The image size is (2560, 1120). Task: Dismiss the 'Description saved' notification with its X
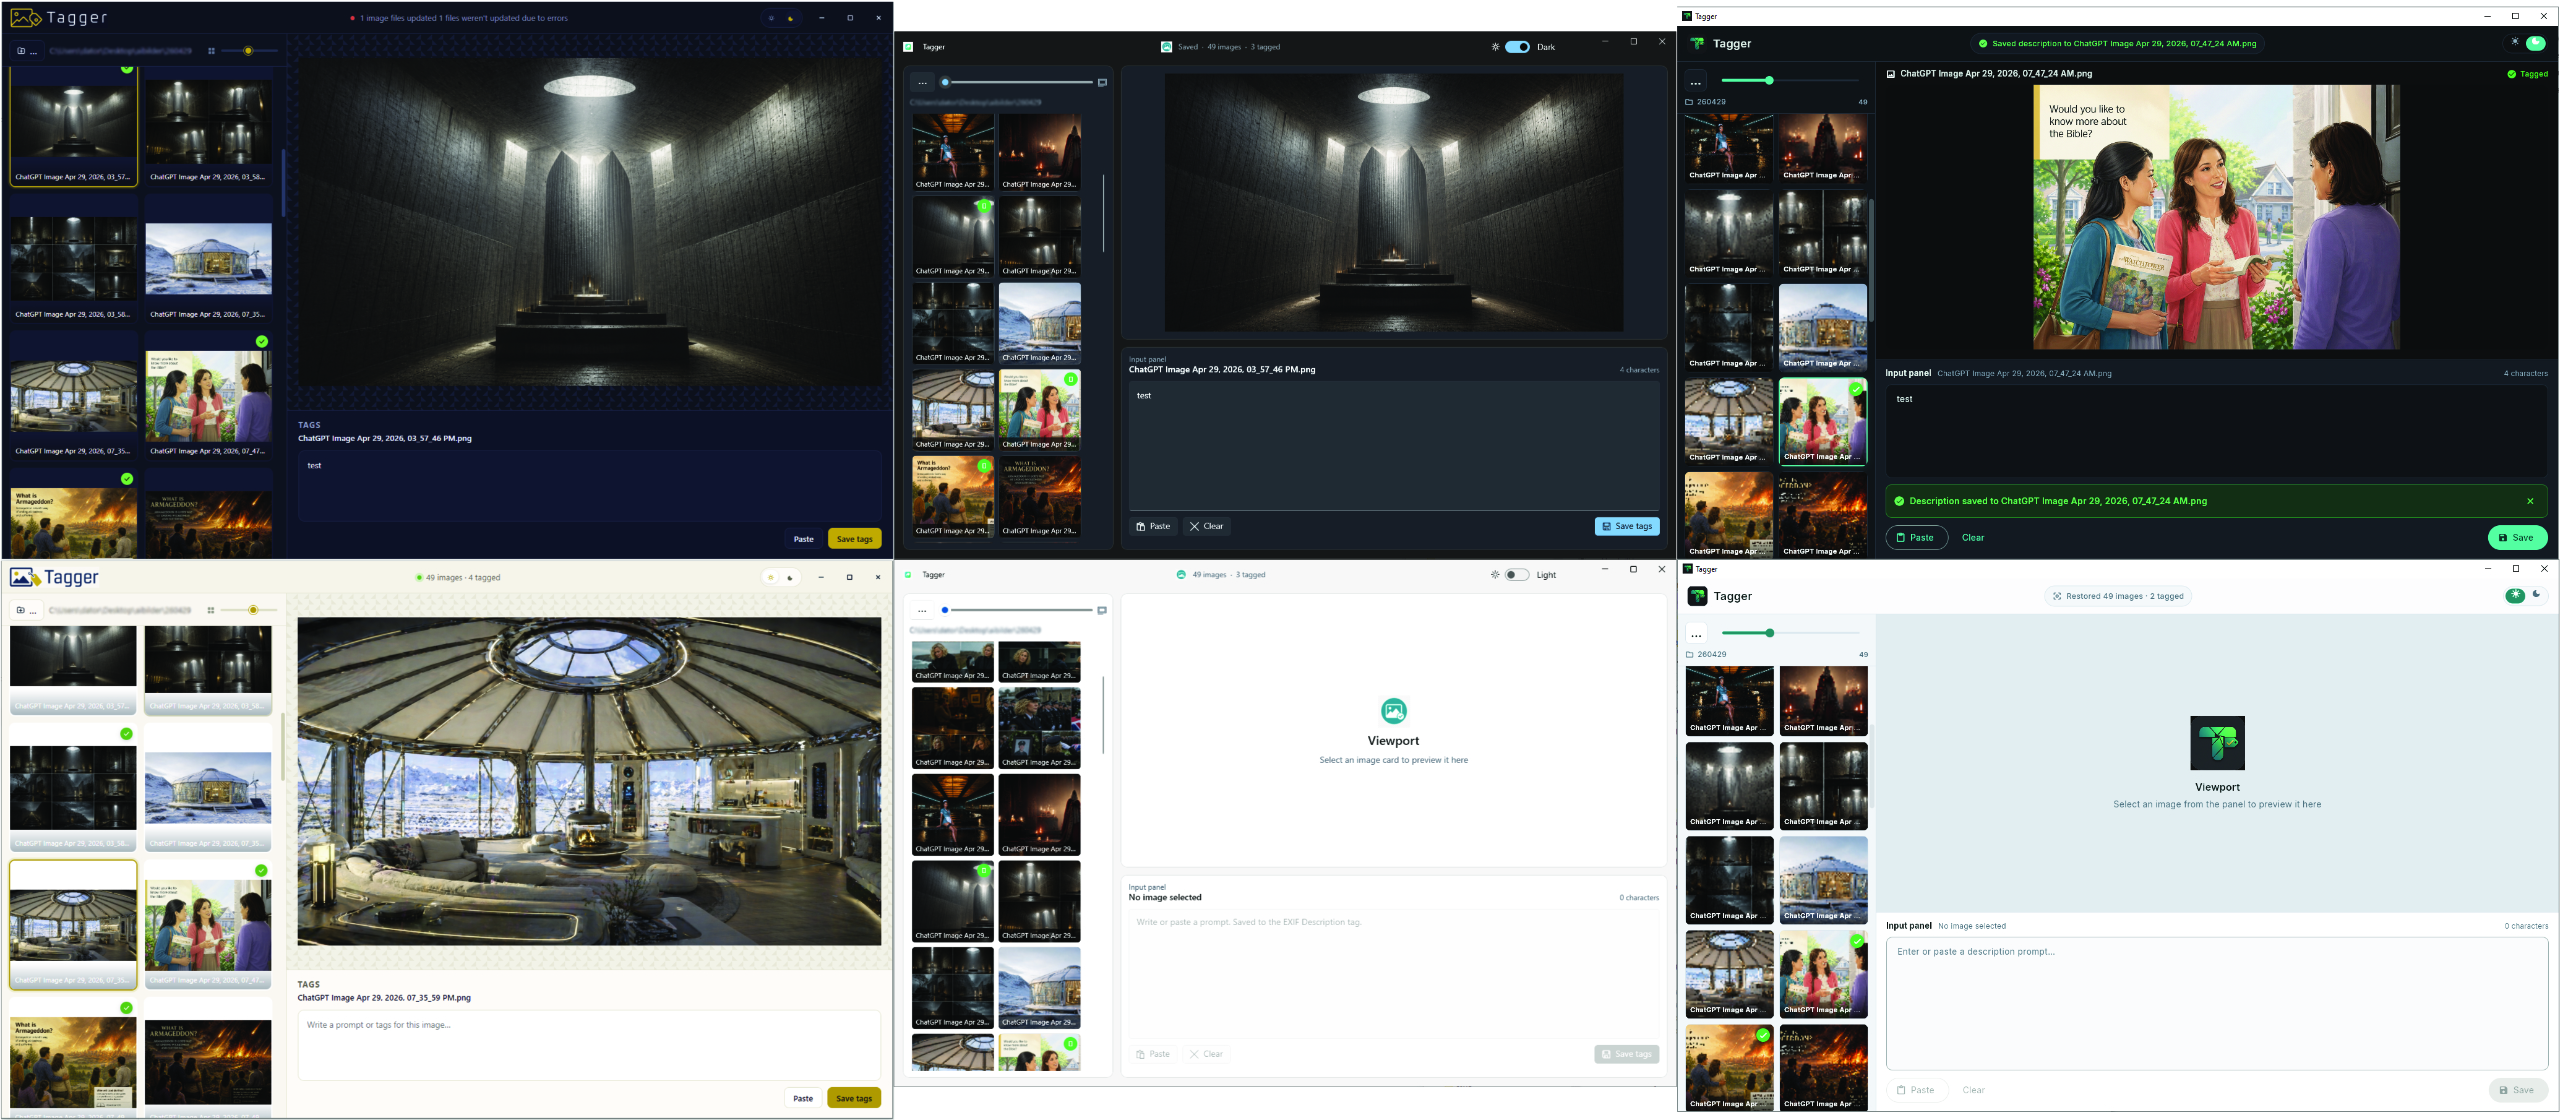click(2530, 501)
